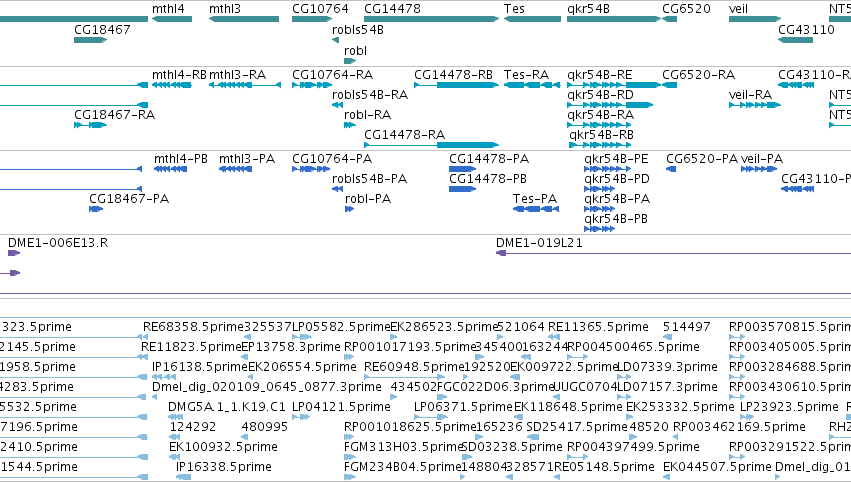Click the qkr54B-PA protein label
The image size is (851, 482).
pos(617,199)
